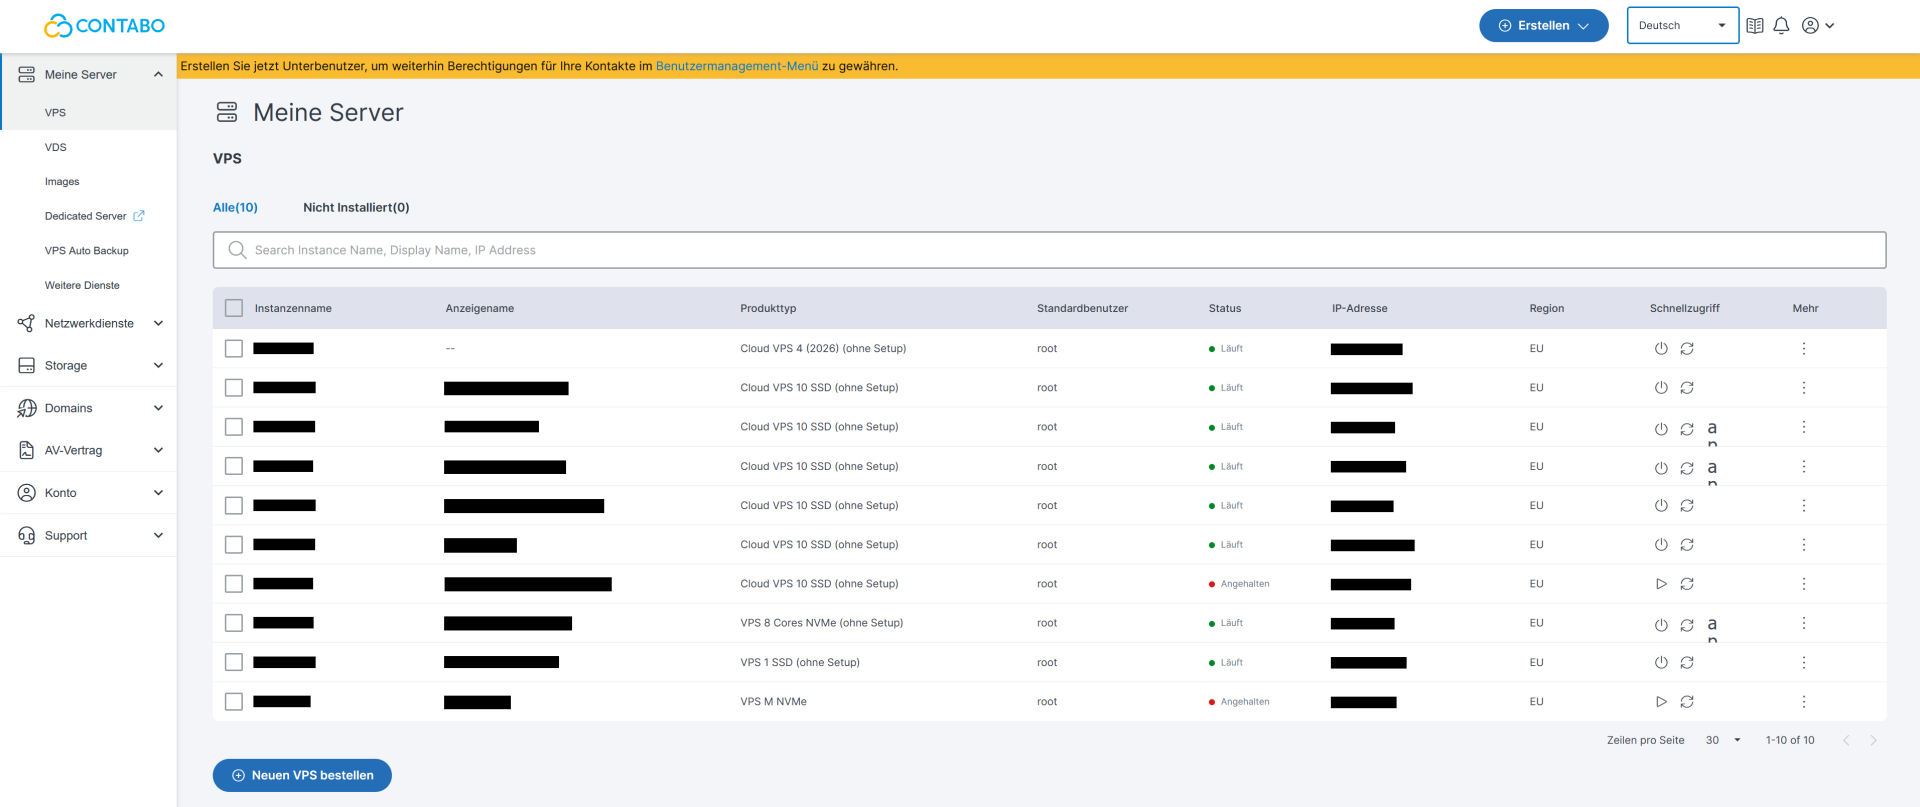Open VDS in the sidebar
Image resolution: width=1920 pixels, height=807 pixels.
coord(56,147)
